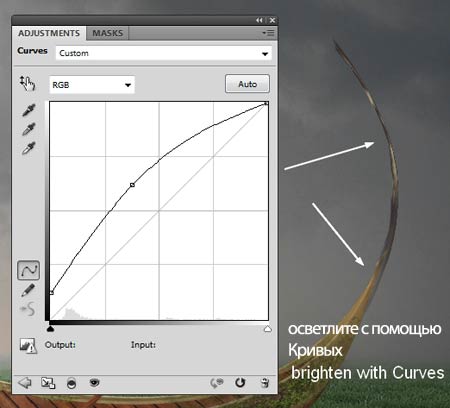
Task: Open the RGB channel dropdown
Action: tap(92, 85)
